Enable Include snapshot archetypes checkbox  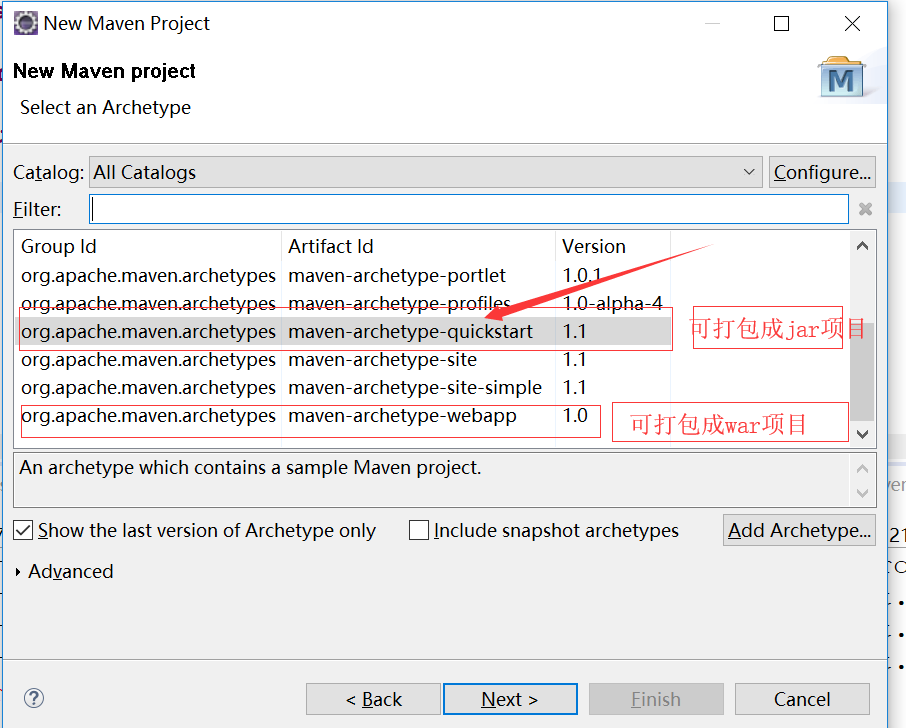coord(420,531)
